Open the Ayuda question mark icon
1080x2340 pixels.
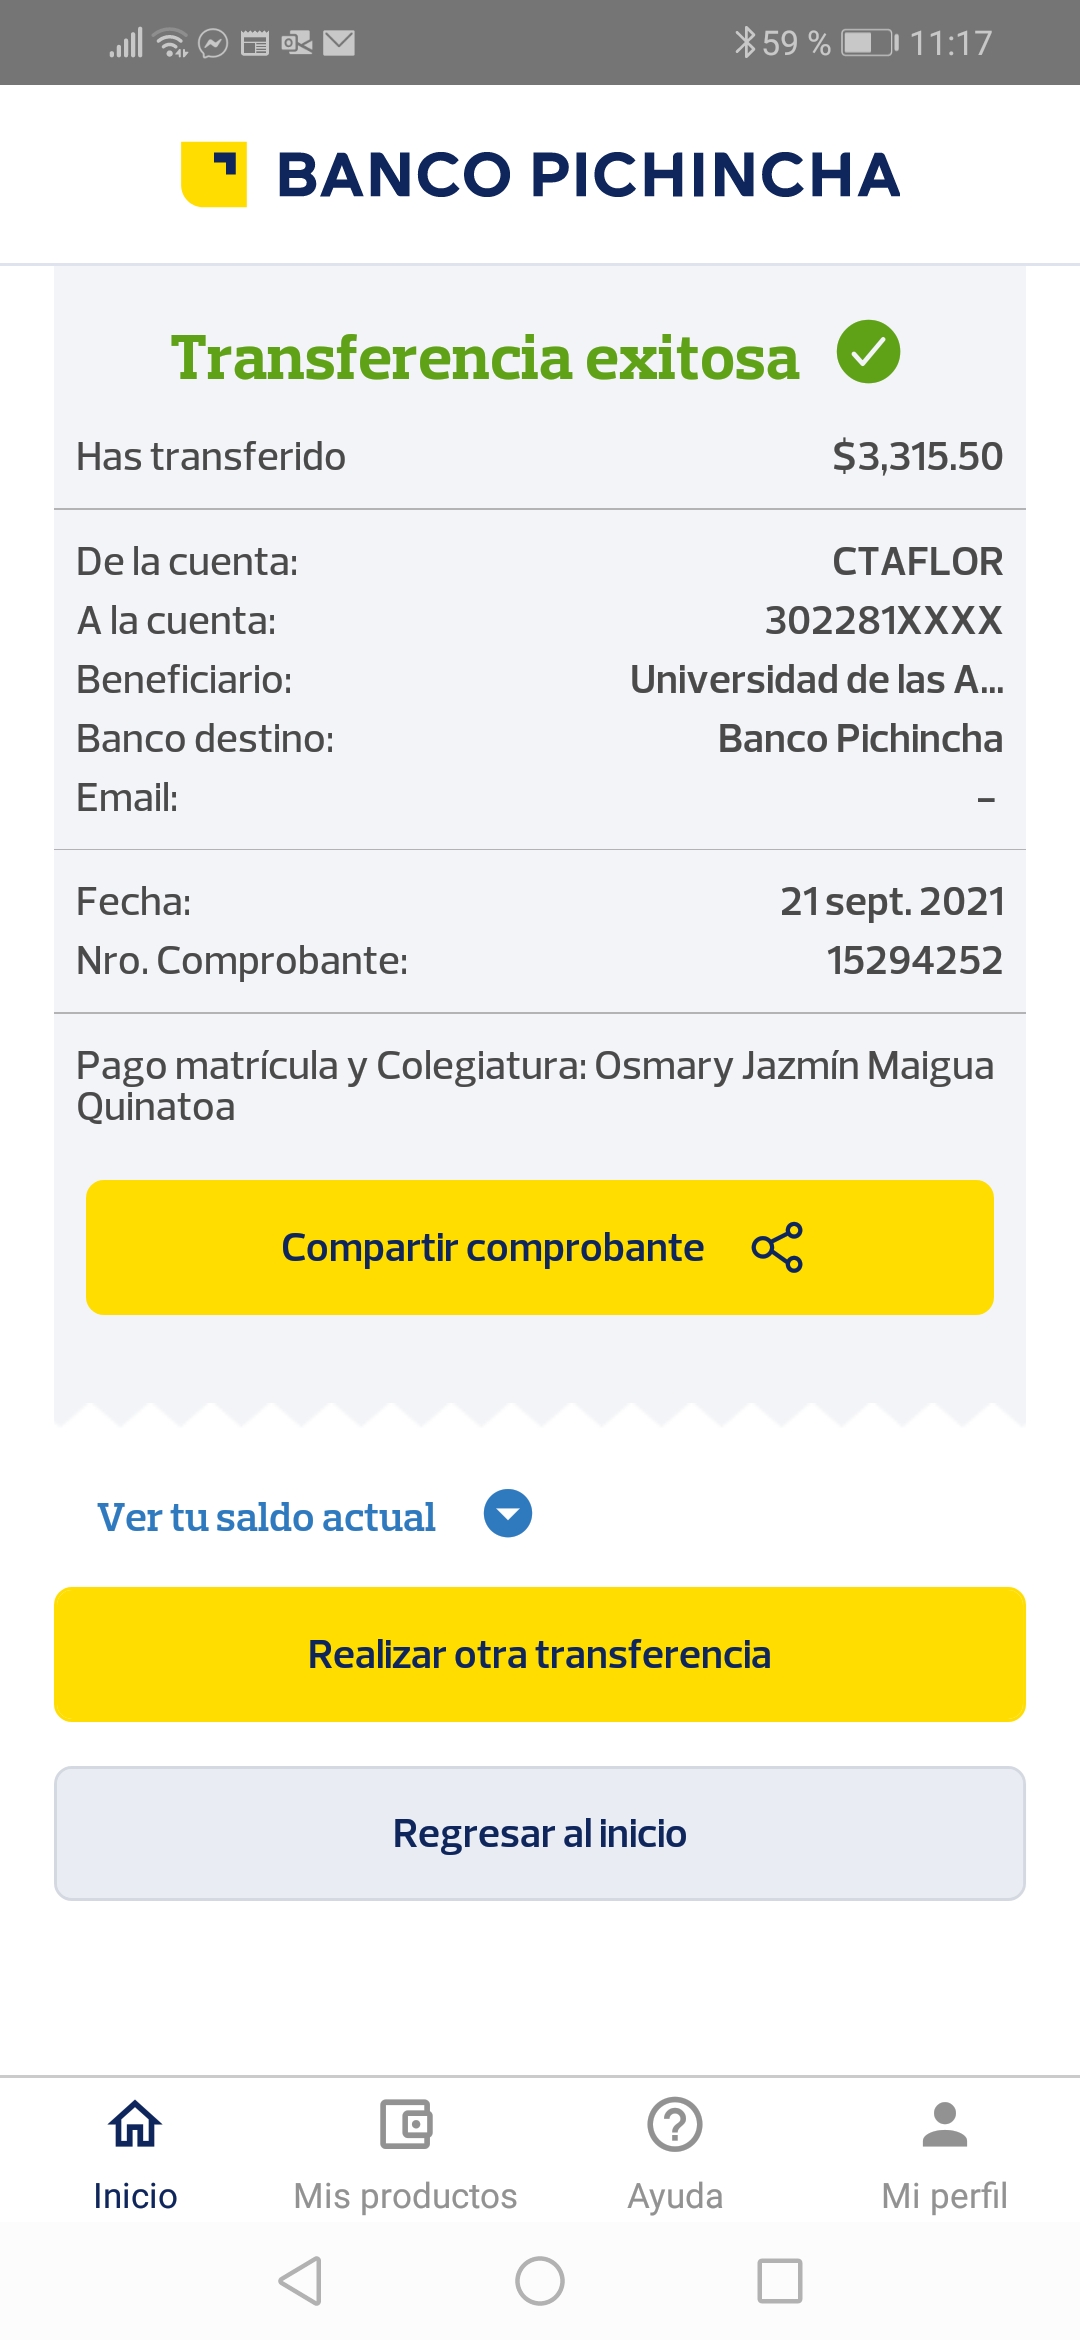[x=675, y=2124]
